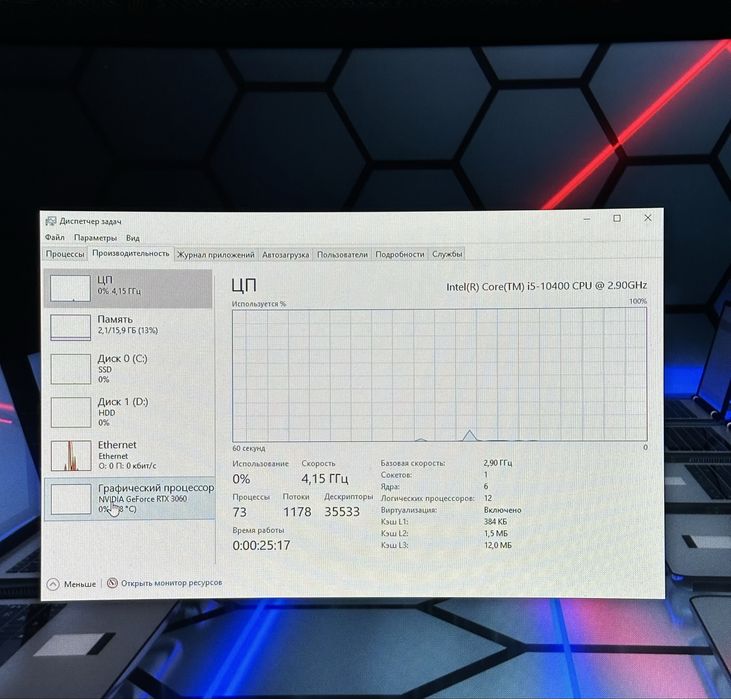Click the 2,1/15,9 ГБ (13%) memory text

click(128, 331)
